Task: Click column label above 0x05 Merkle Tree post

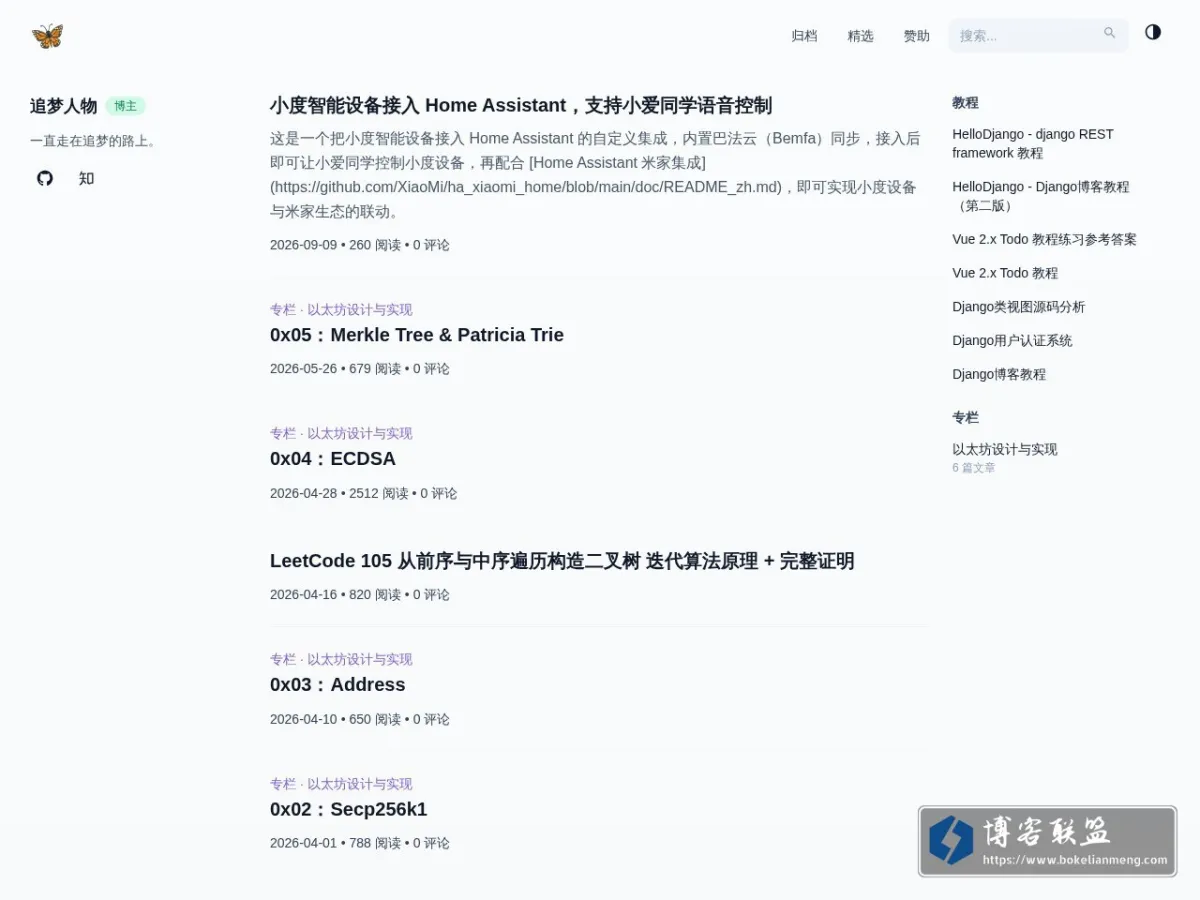Action: pyautogui.click(x=341, y=310)
